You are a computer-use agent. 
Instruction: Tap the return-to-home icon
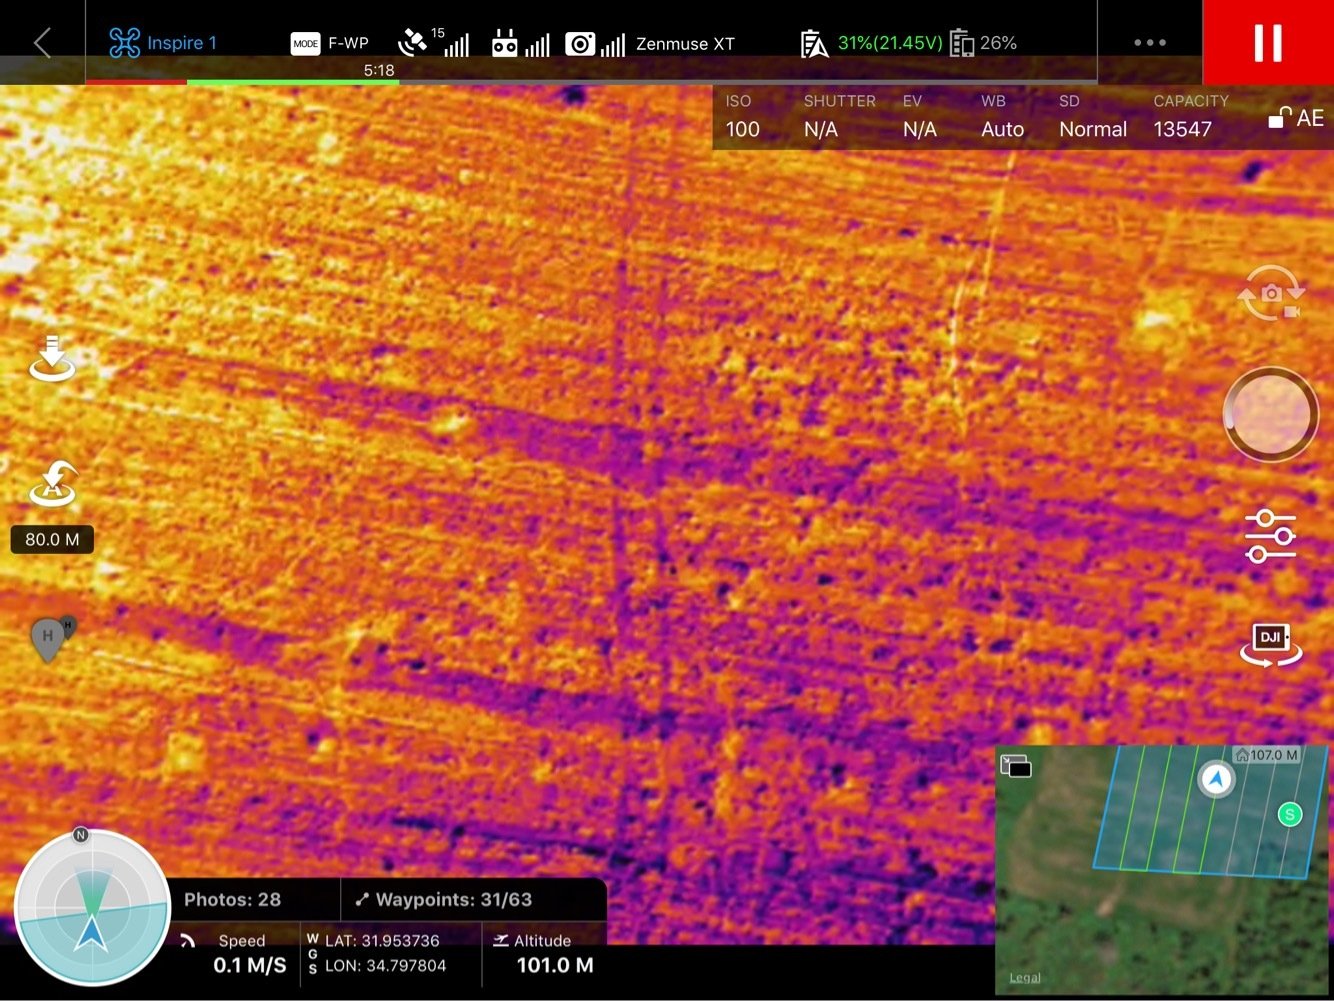pos(52,485)
